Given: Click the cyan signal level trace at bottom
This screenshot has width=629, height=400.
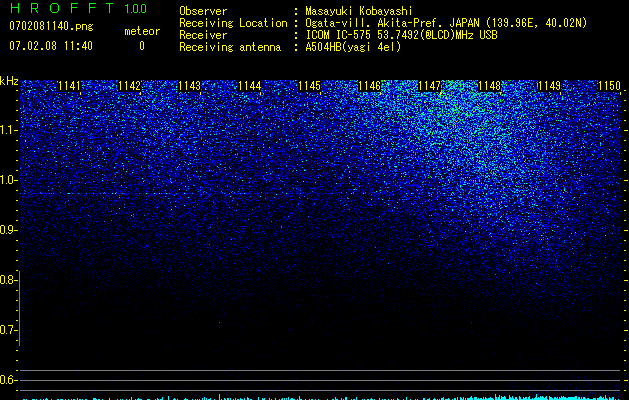Looking at the screenshot, I should (321, 397).
